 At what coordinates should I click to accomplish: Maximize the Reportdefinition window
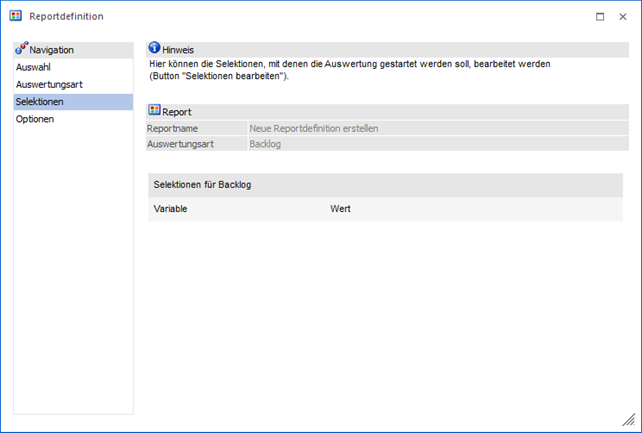pyautogui.click(x=599, y=17)
